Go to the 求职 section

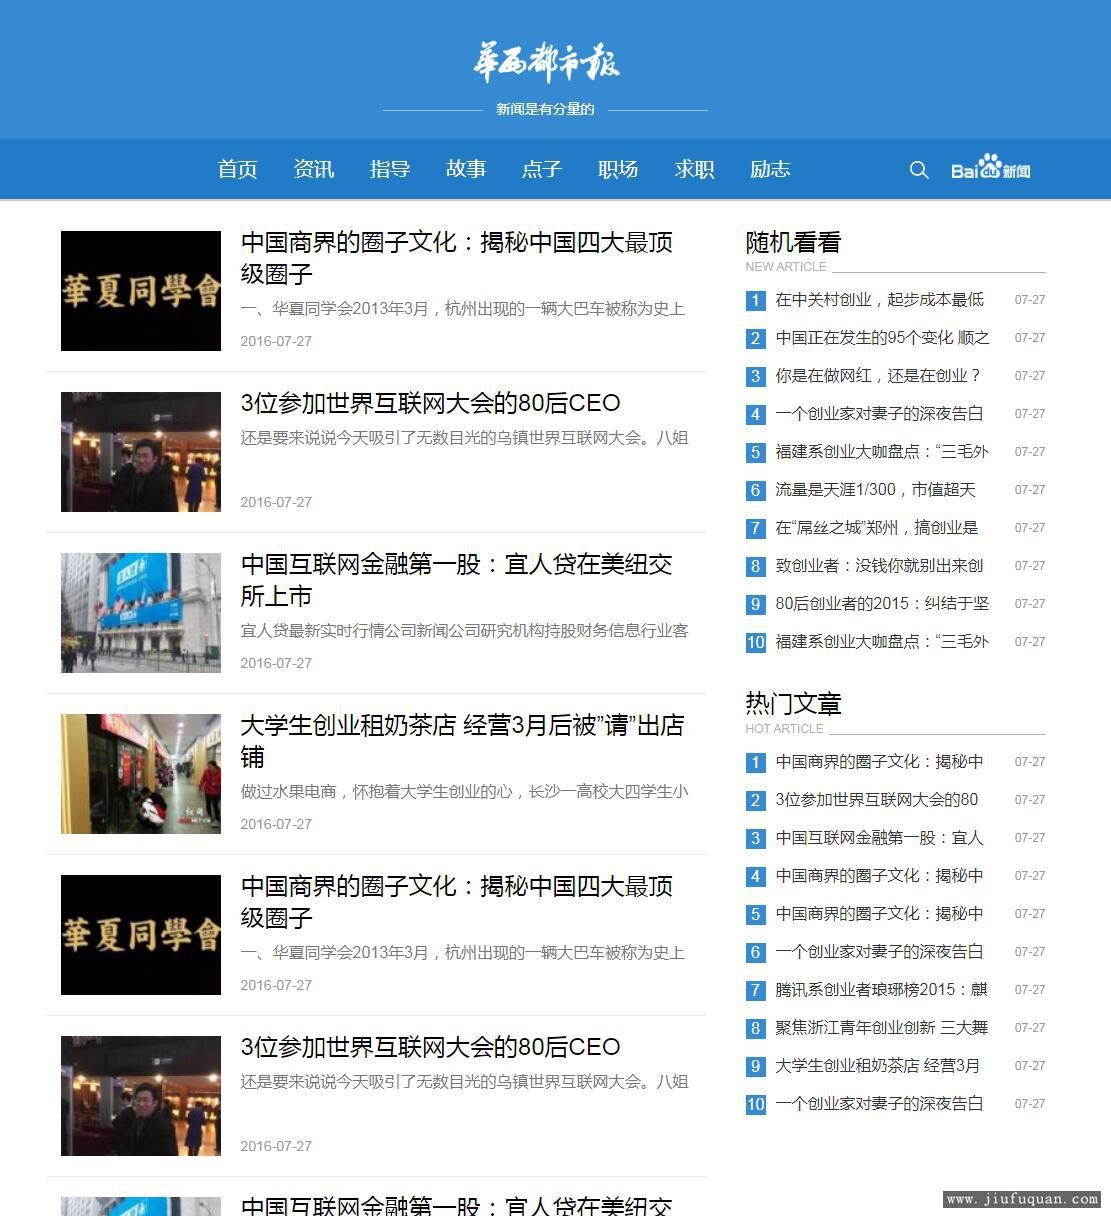pos(694,169)
